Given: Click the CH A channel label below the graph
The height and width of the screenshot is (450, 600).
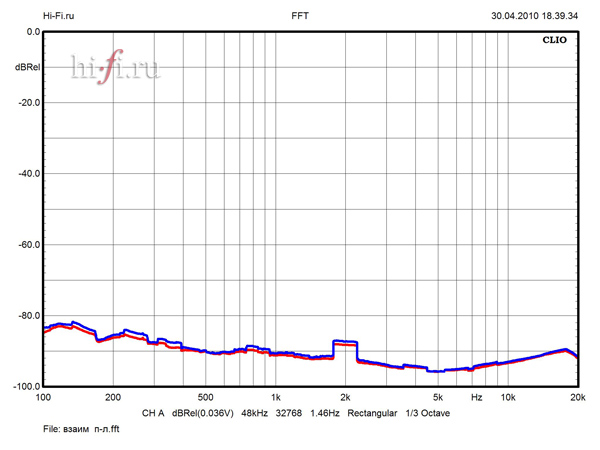Looking at the screenshot, I should point(153,412).
